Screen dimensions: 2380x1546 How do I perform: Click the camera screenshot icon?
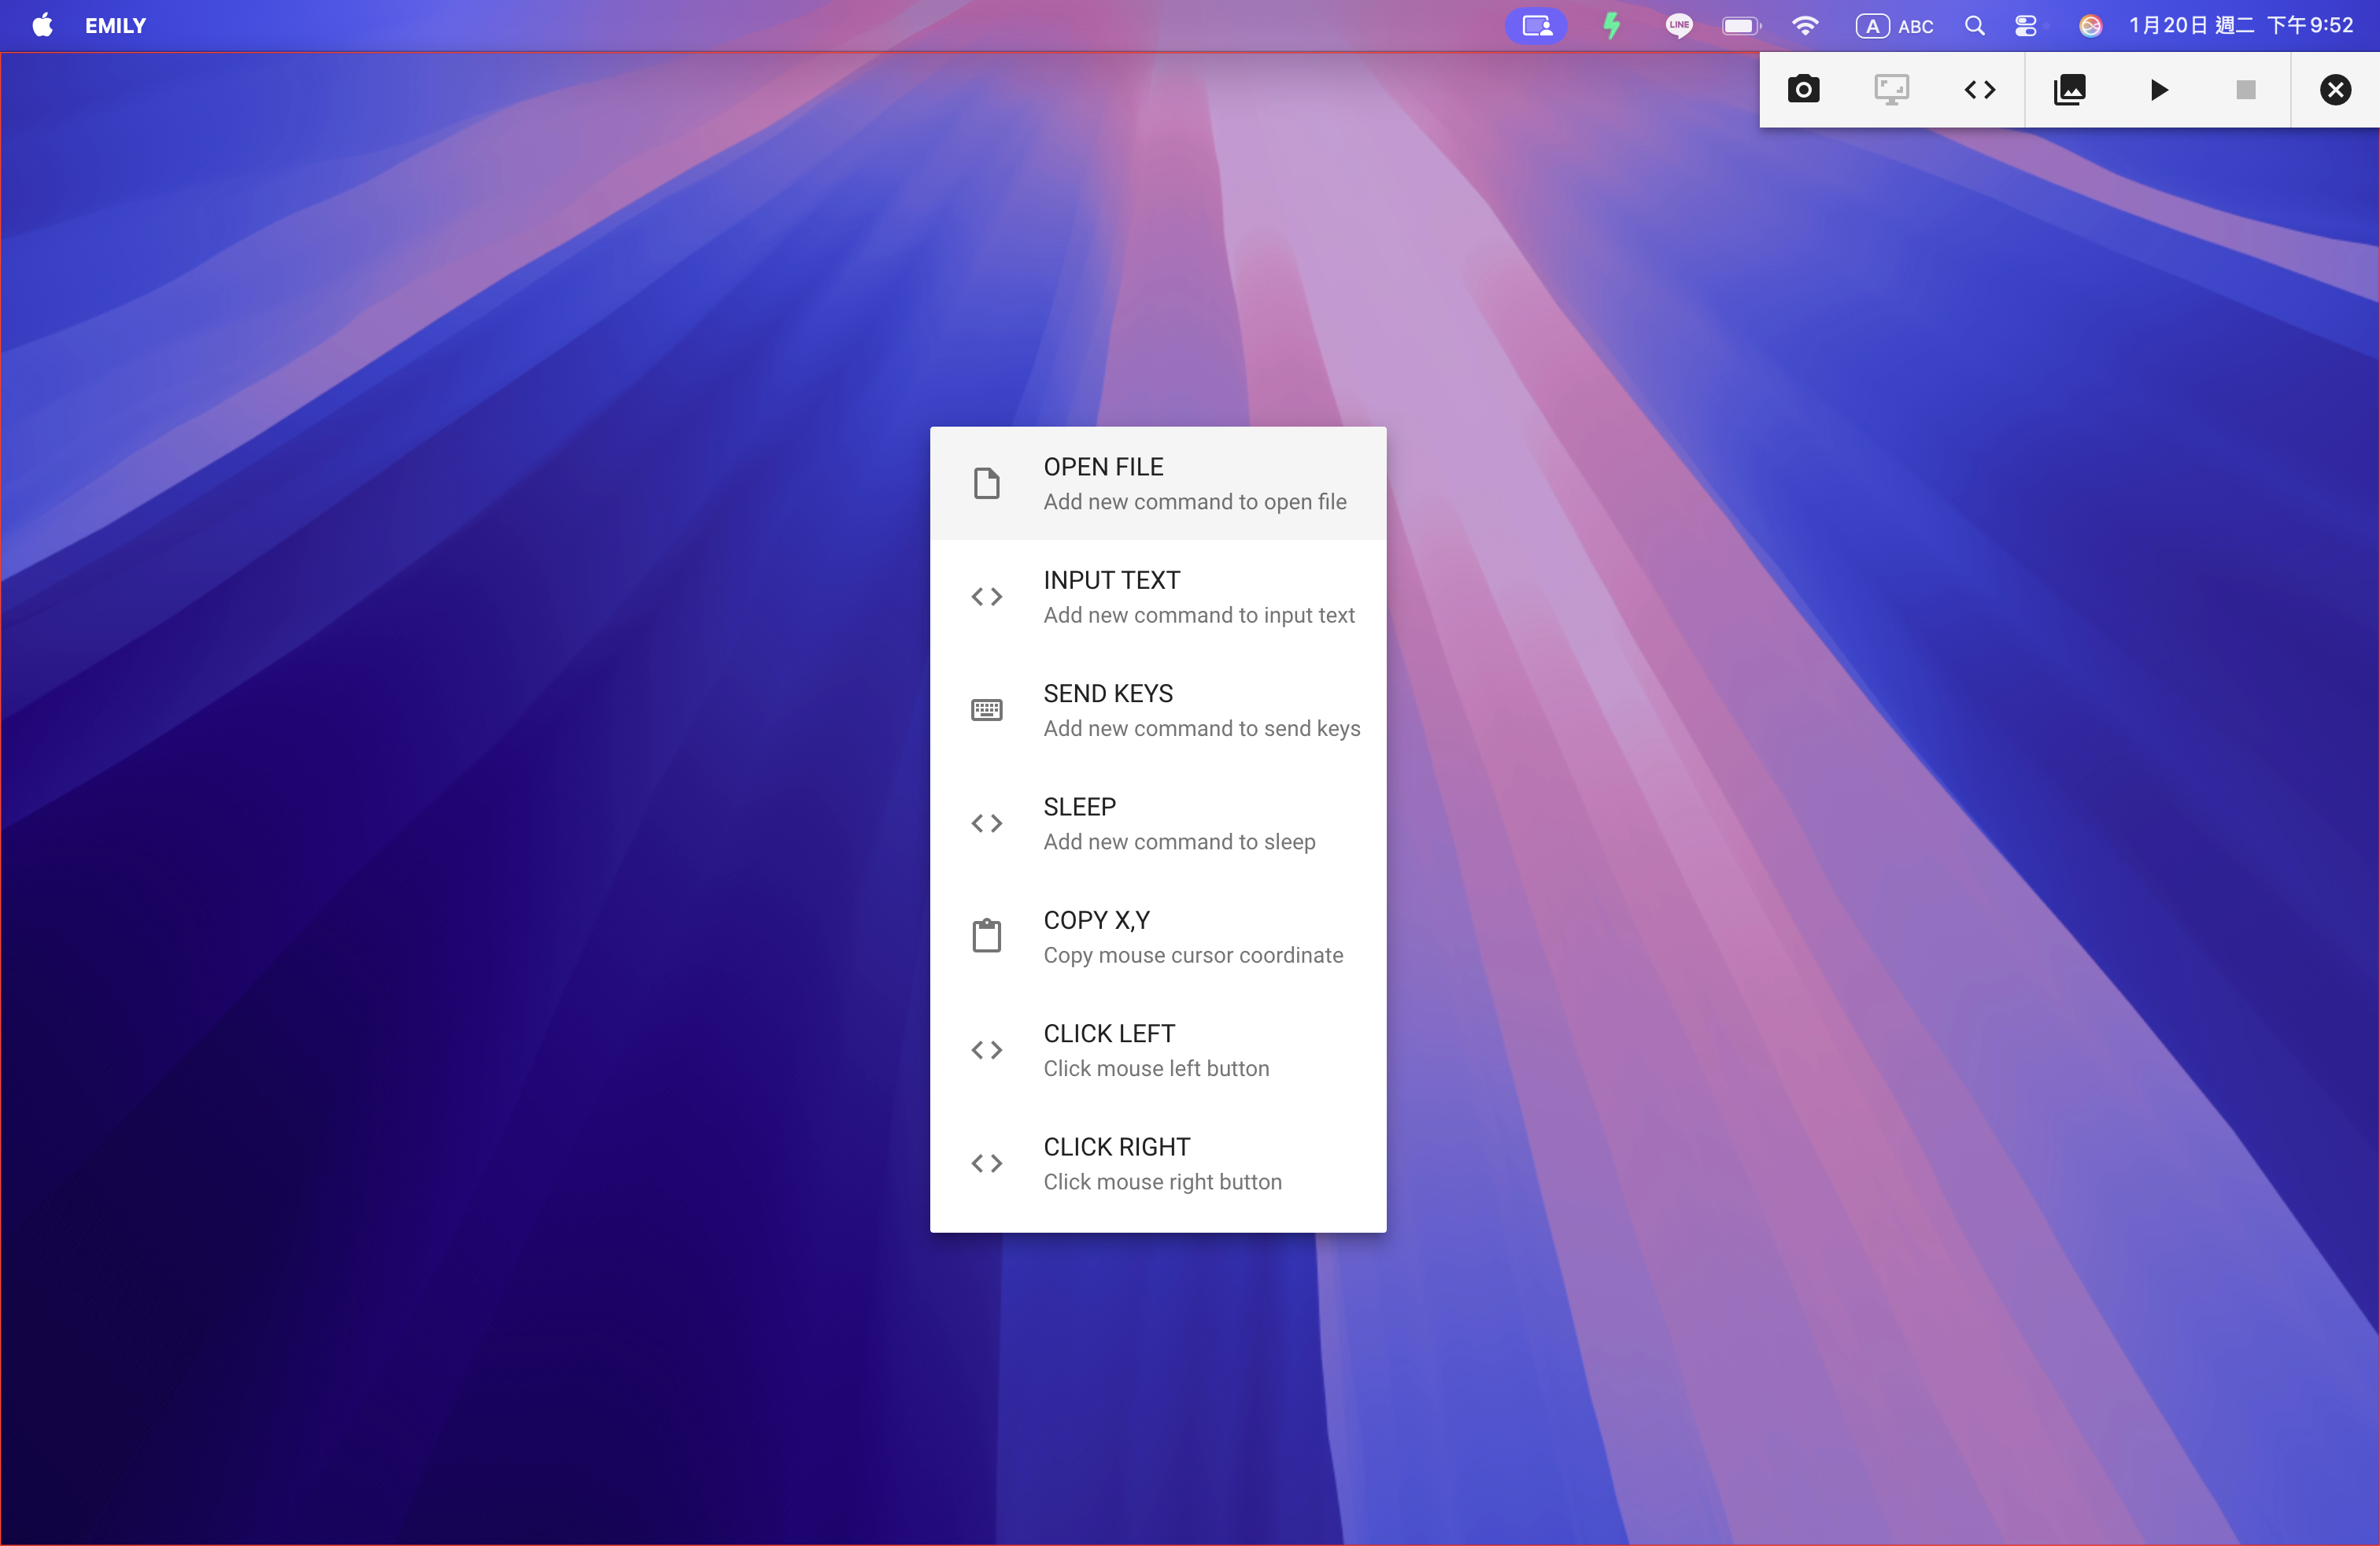coord(1803,90)
